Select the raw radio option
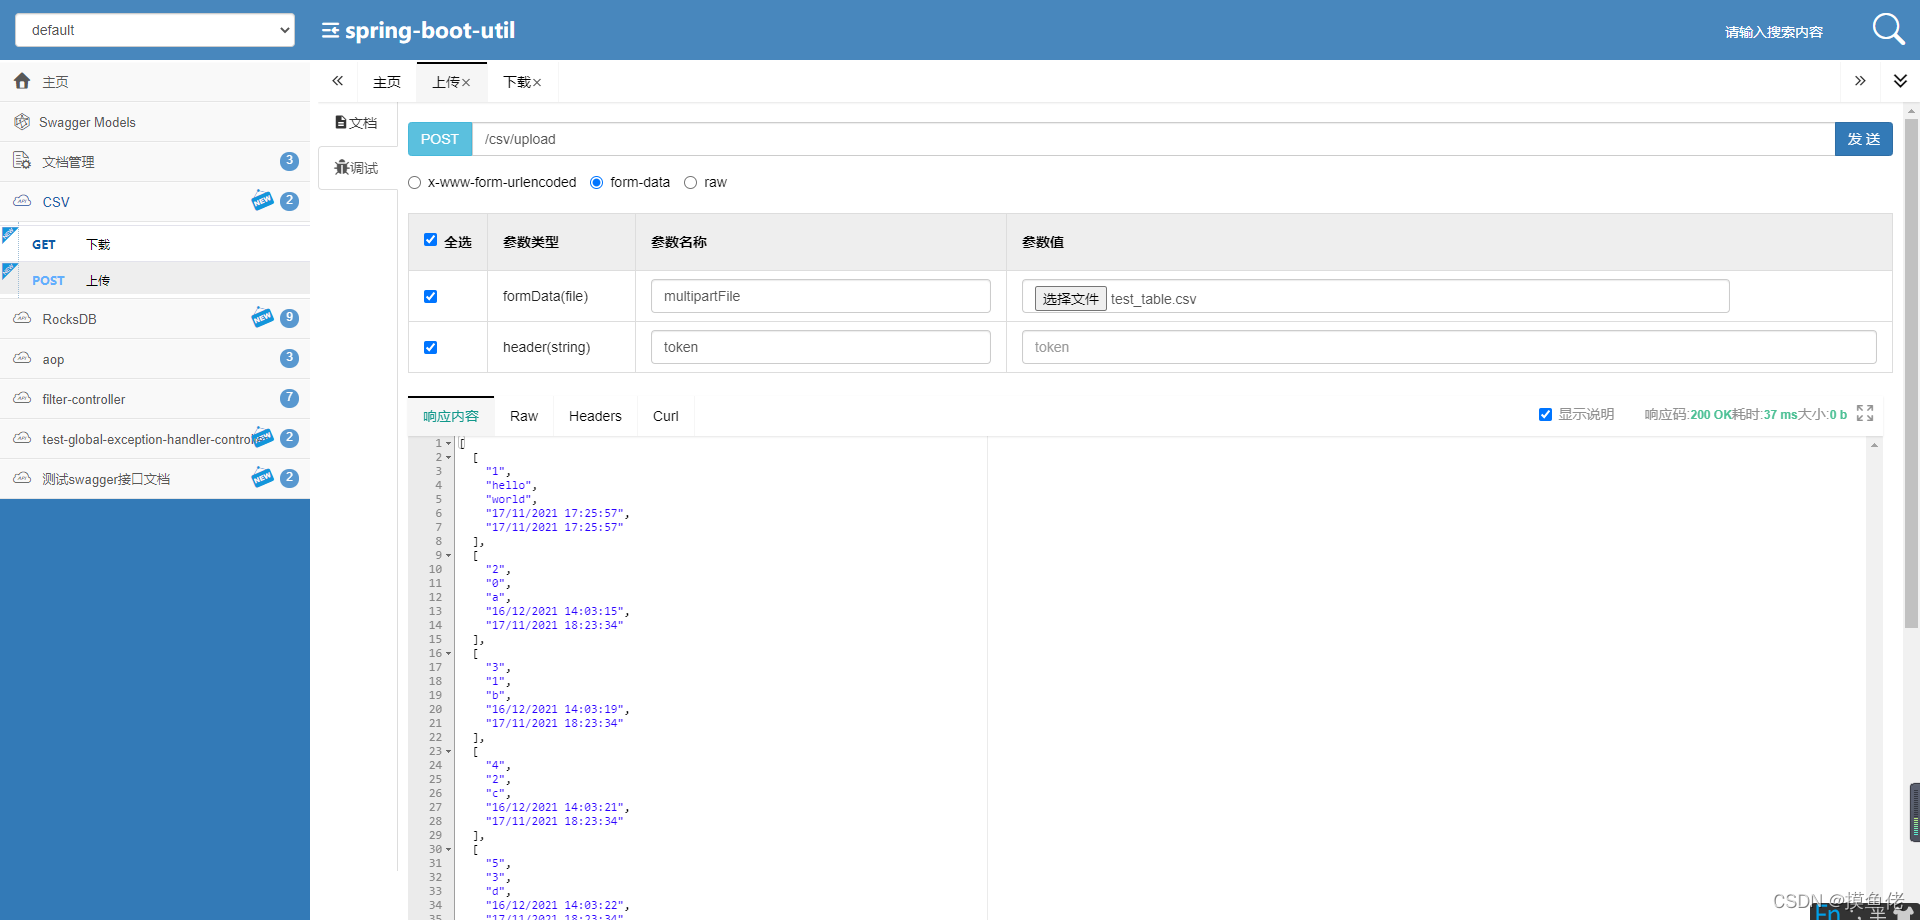Viewport: 1920px width, 920px height. (690, 182)
